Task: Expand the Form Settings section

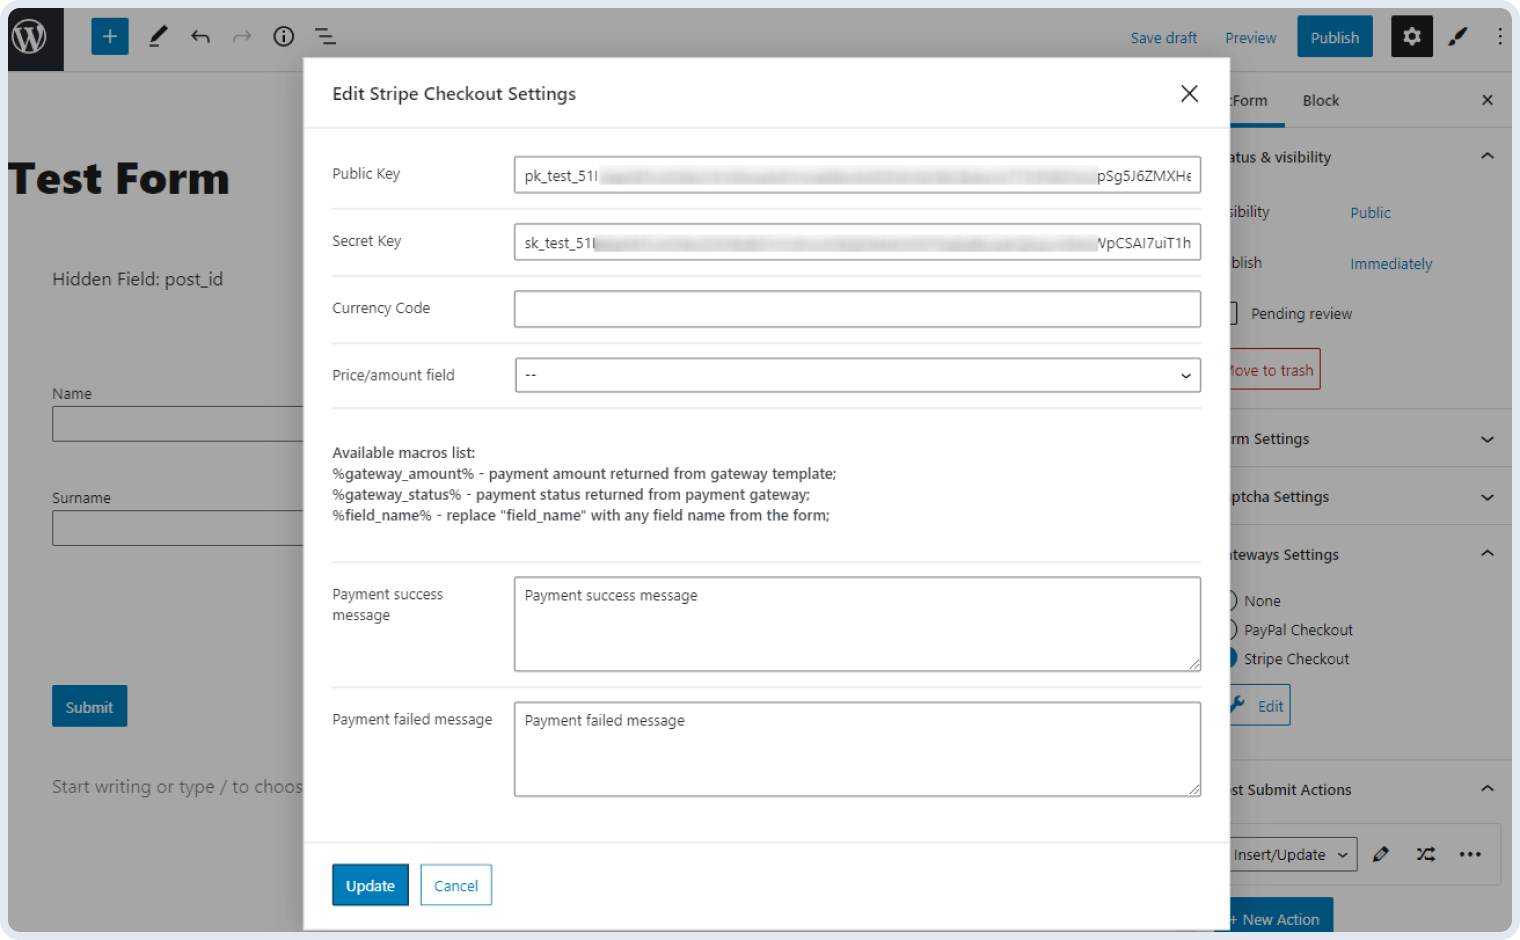Action: pos(1487,438)
